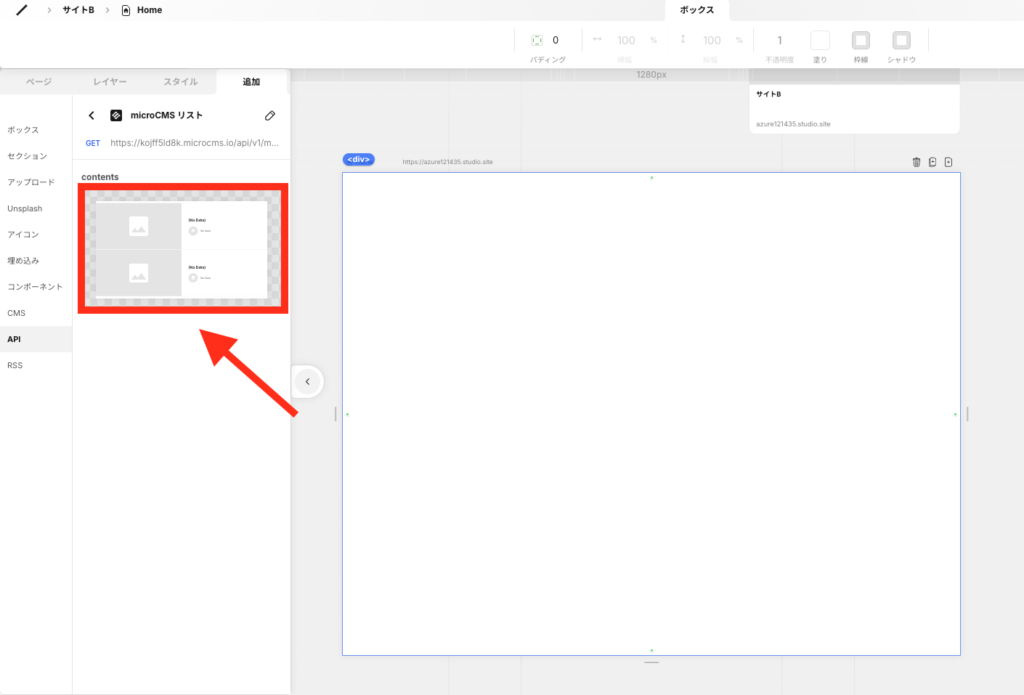Click the back arrow beside microCMS リスト
Image resolution: width=1024 pixels, height=695 pixels.
click(92, 116)
